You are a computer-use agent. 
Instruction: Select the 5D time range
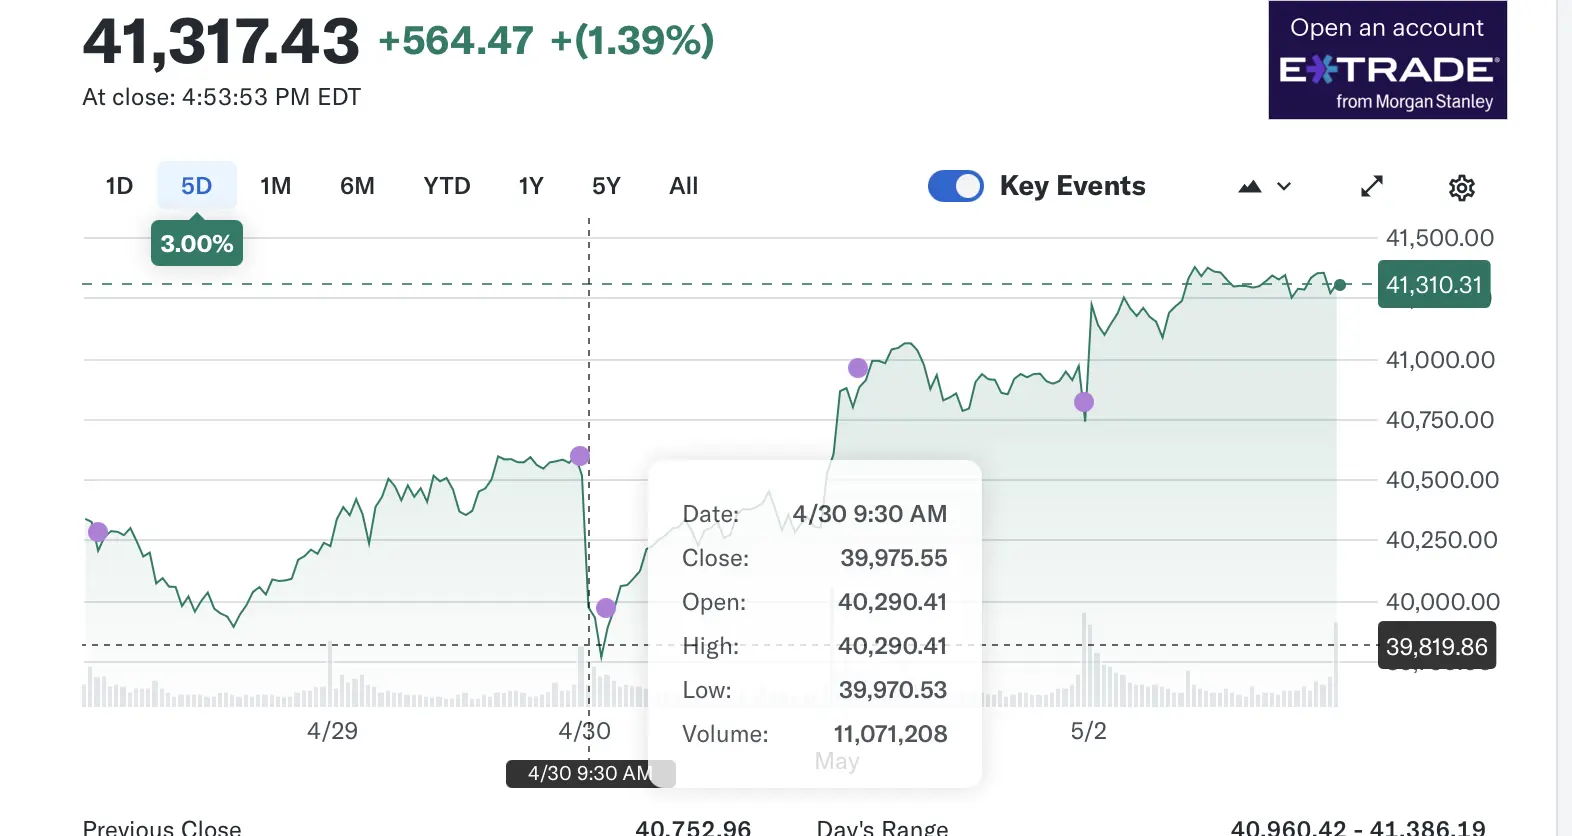(196, 186)
